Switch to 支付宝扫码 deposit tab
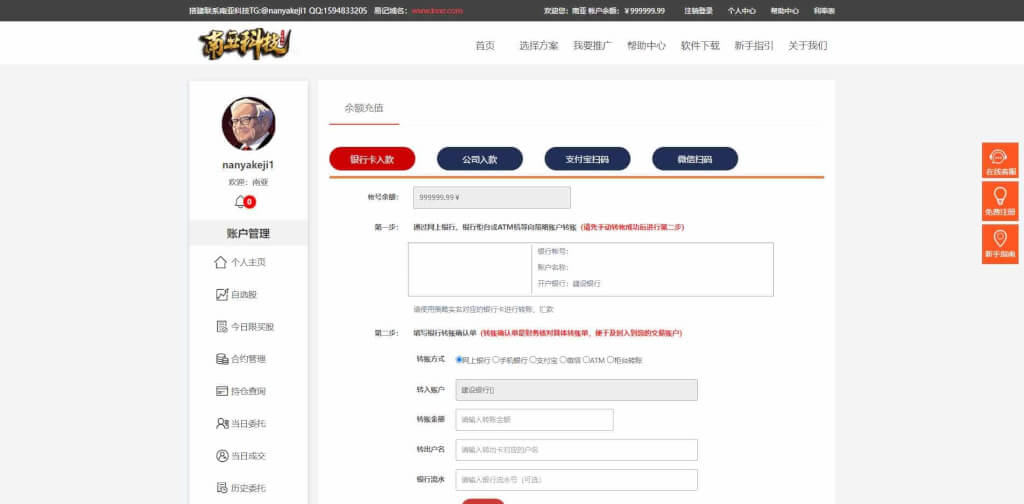 [x=588, y=159]
